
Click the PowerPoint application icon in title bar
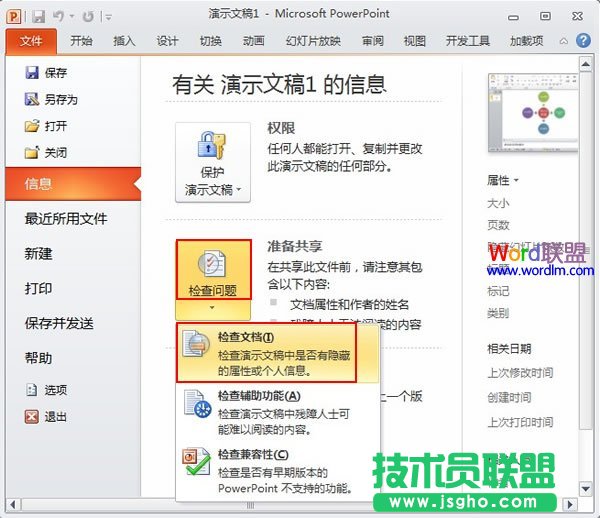[13, 16]
